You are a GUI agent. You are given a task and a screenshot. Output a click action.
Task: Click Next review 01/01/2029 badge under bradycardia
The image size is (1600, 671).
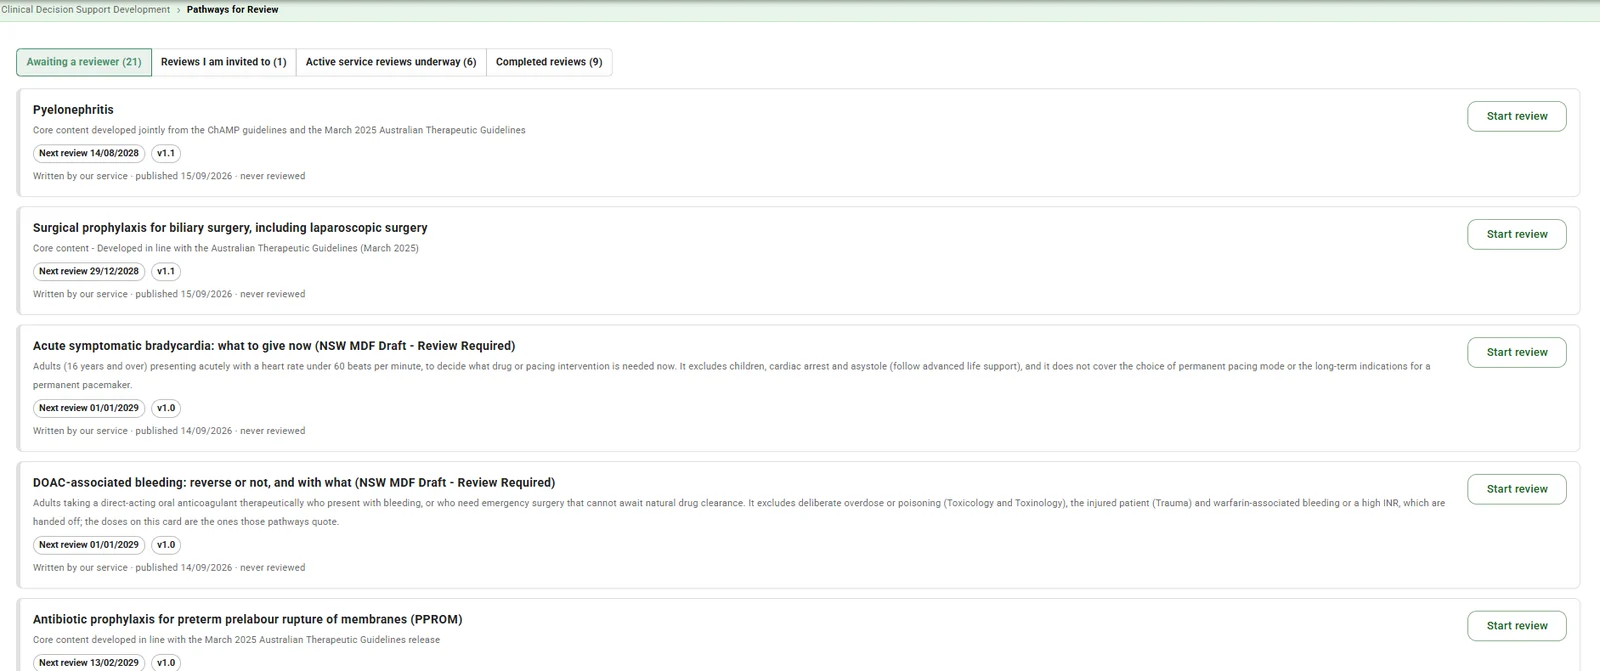tap(89, 408)
